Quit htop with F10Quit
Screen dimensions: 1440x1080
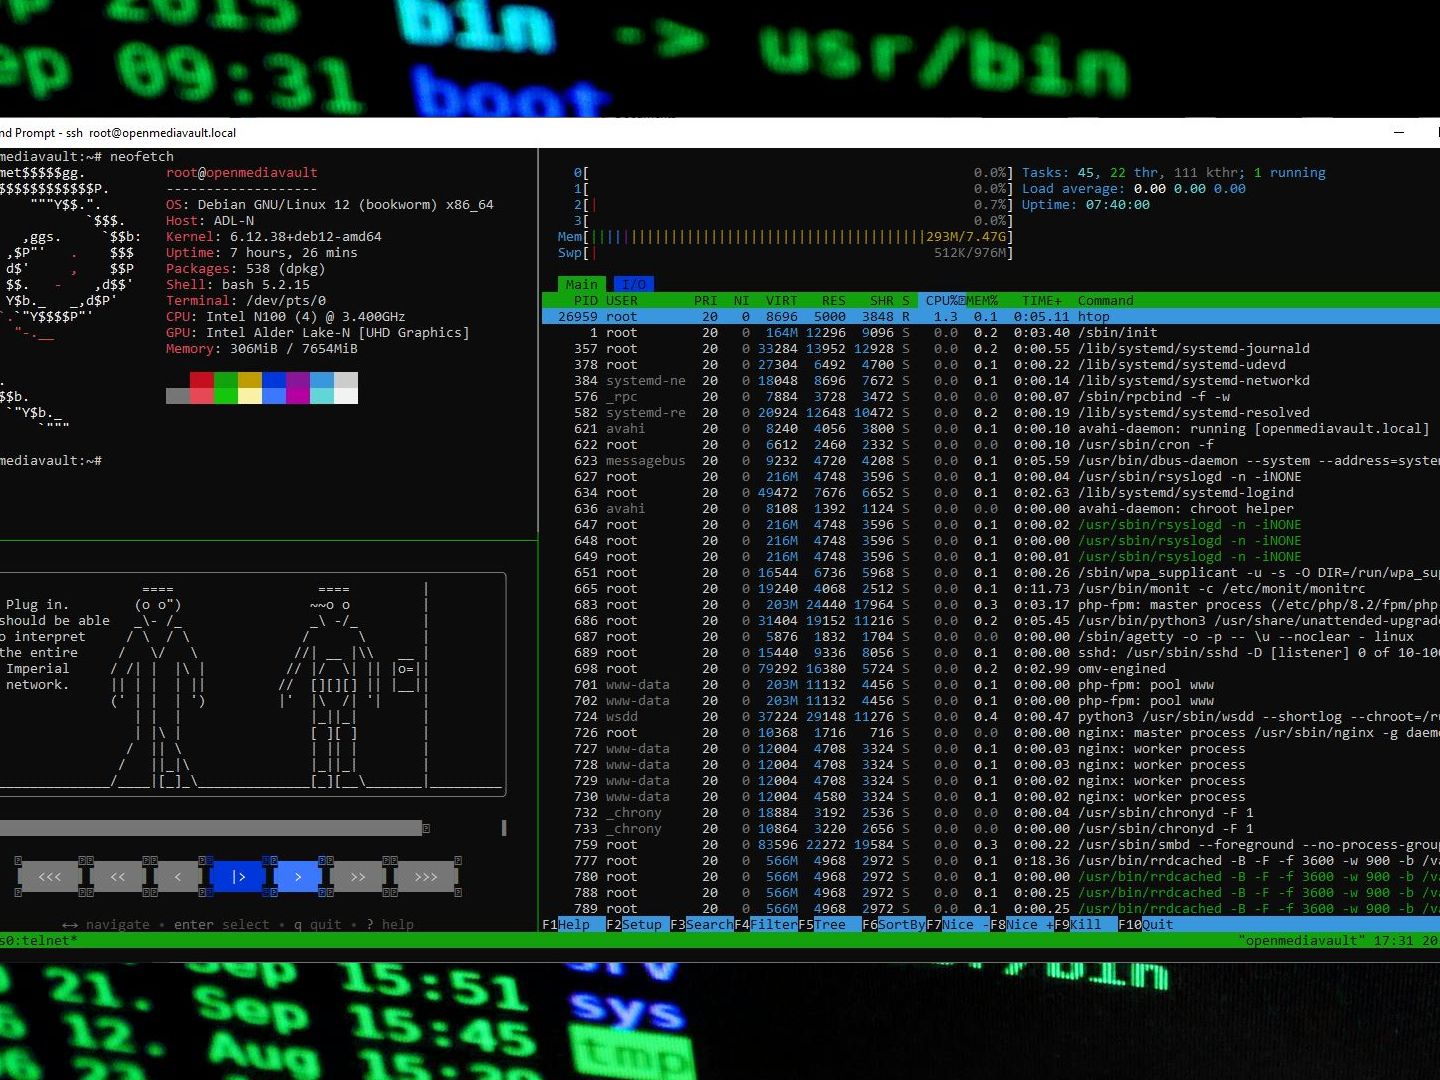click(1145, 925)
